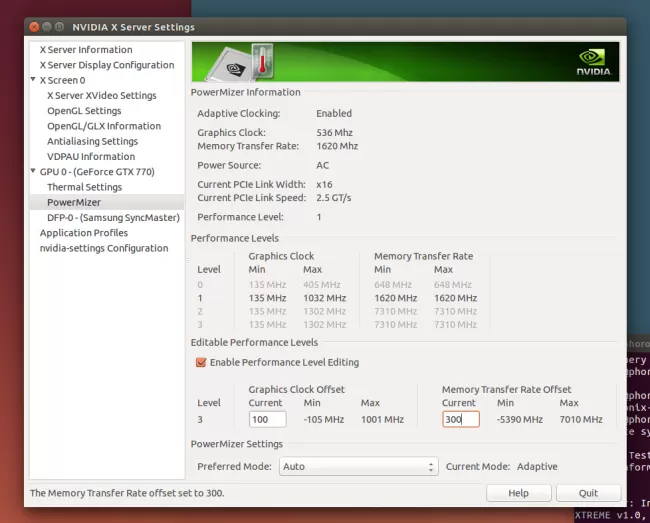The image size is (650, 523).
Task: Open nvidia-settings Configuration page
Action: point(104,248)
